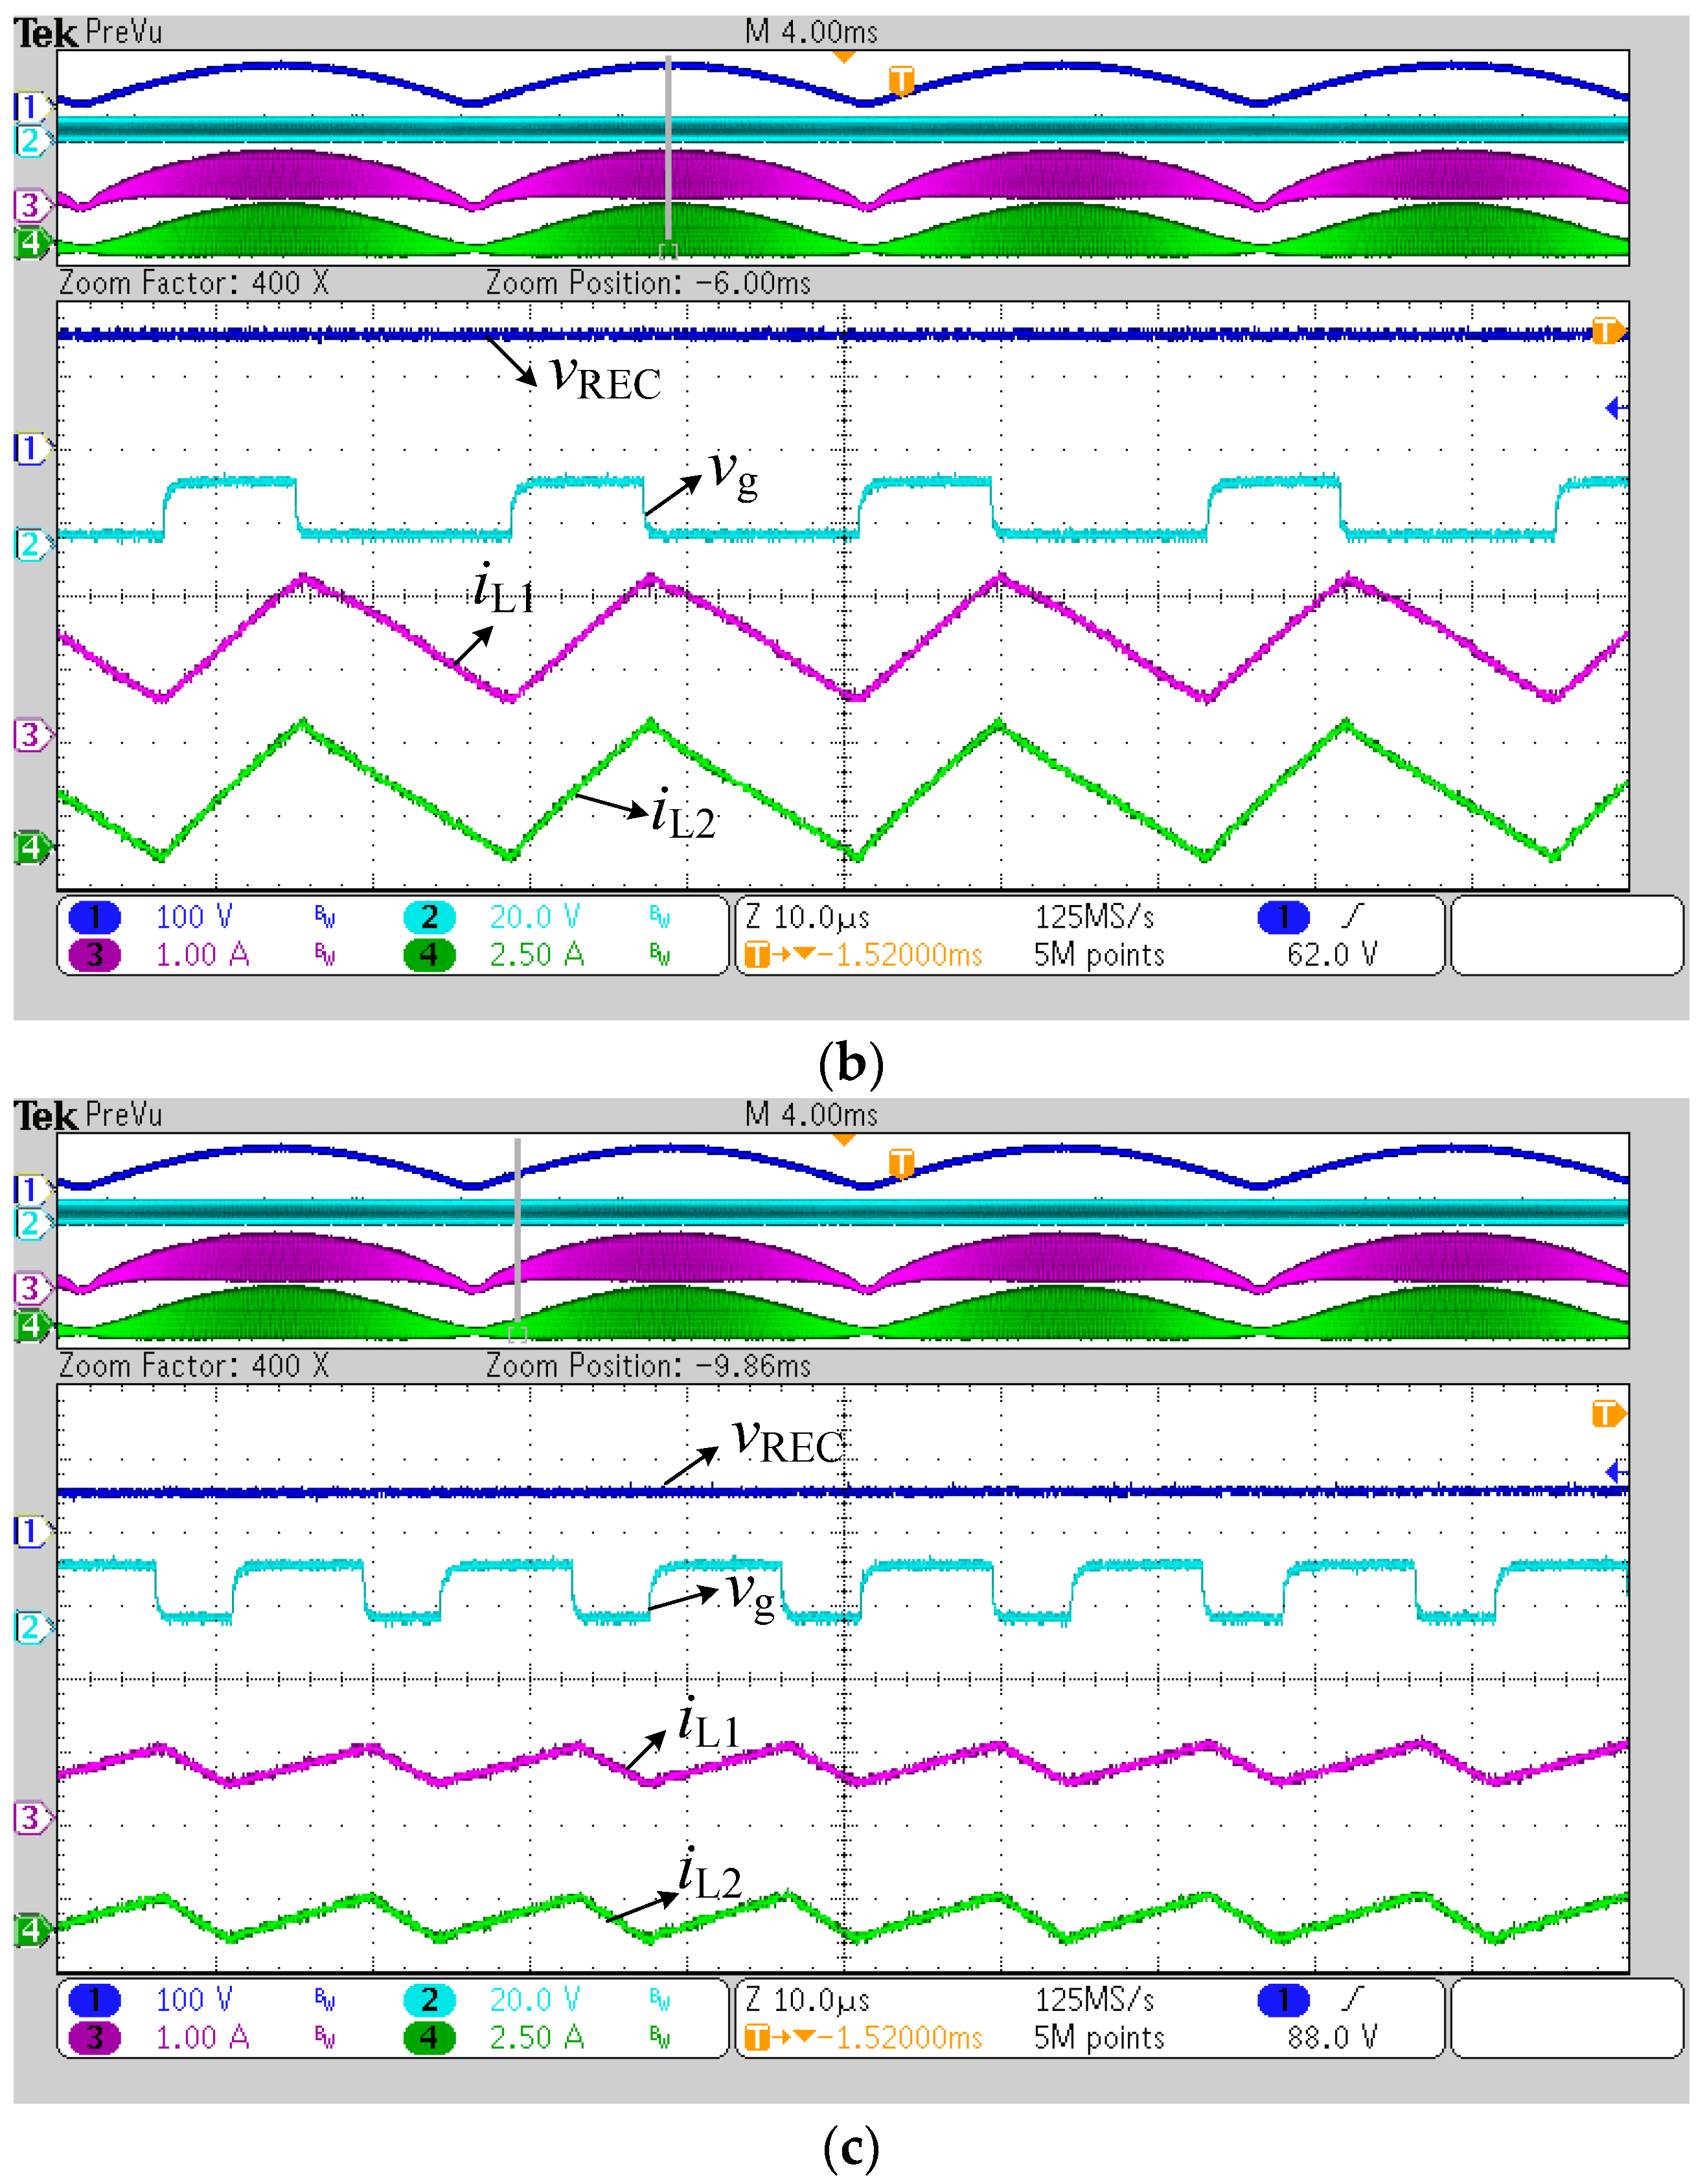Screen dimensions: 1705x2184
Task: Click '125MS/s' sample rate in (b)
Action: [1094, 917]
